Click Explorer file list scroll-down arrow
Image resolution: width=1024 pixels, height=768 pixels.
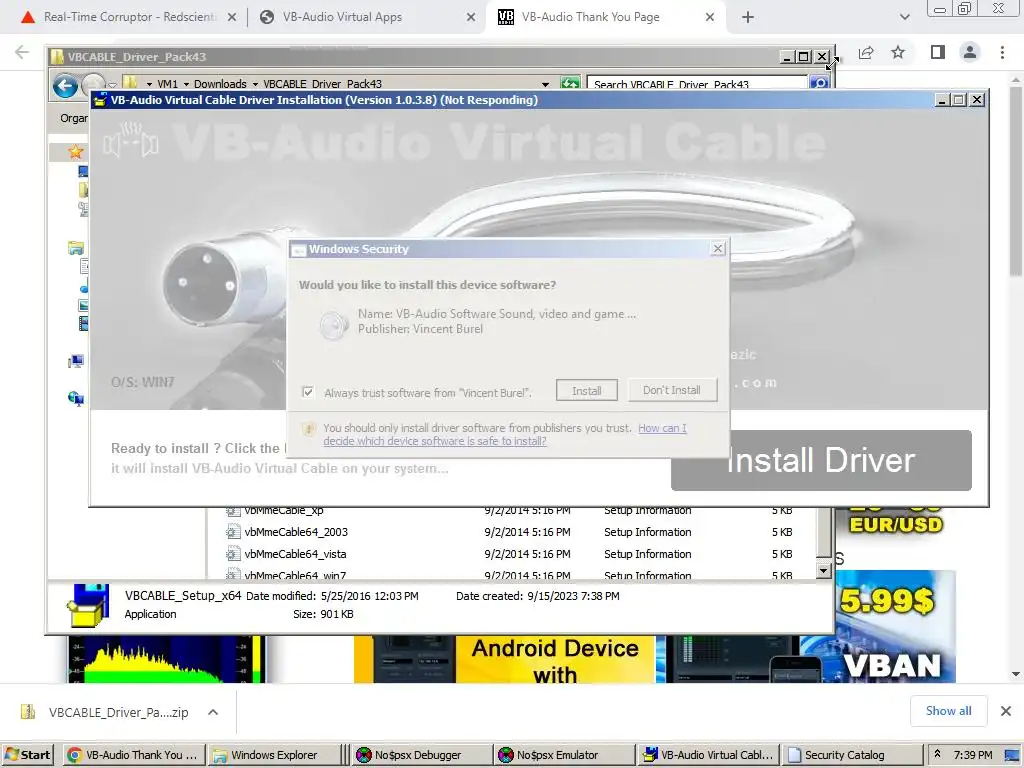click(824, 571)
